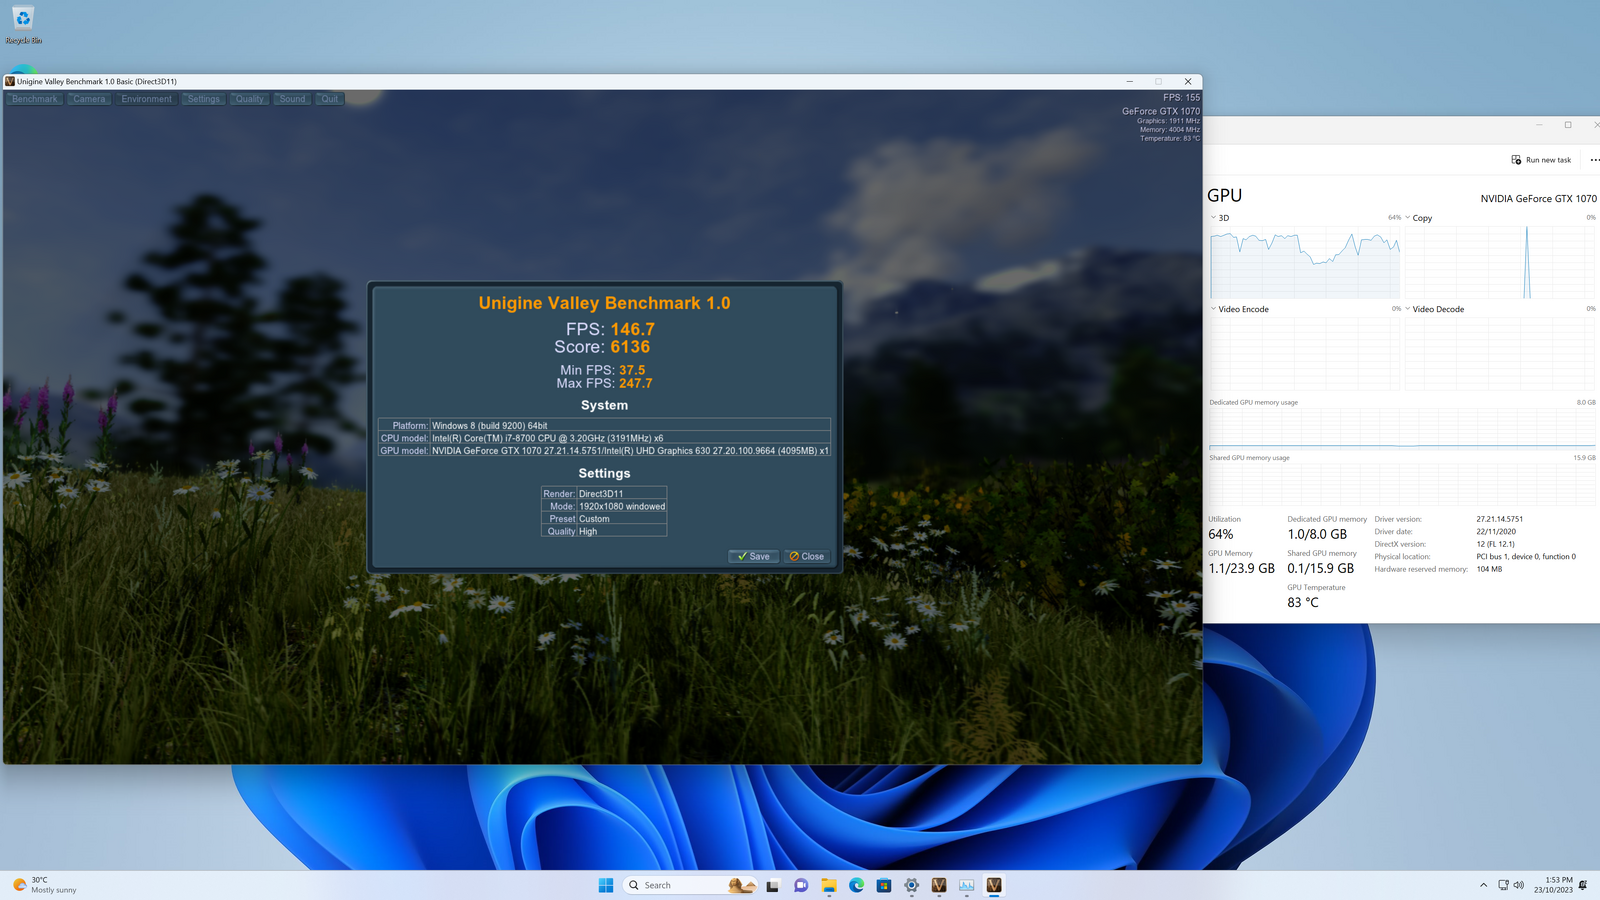The image size is (1600, 900).
Task: Open File Explorer from the taskbar
Action: pyautogui.click(x=828, y=885)
